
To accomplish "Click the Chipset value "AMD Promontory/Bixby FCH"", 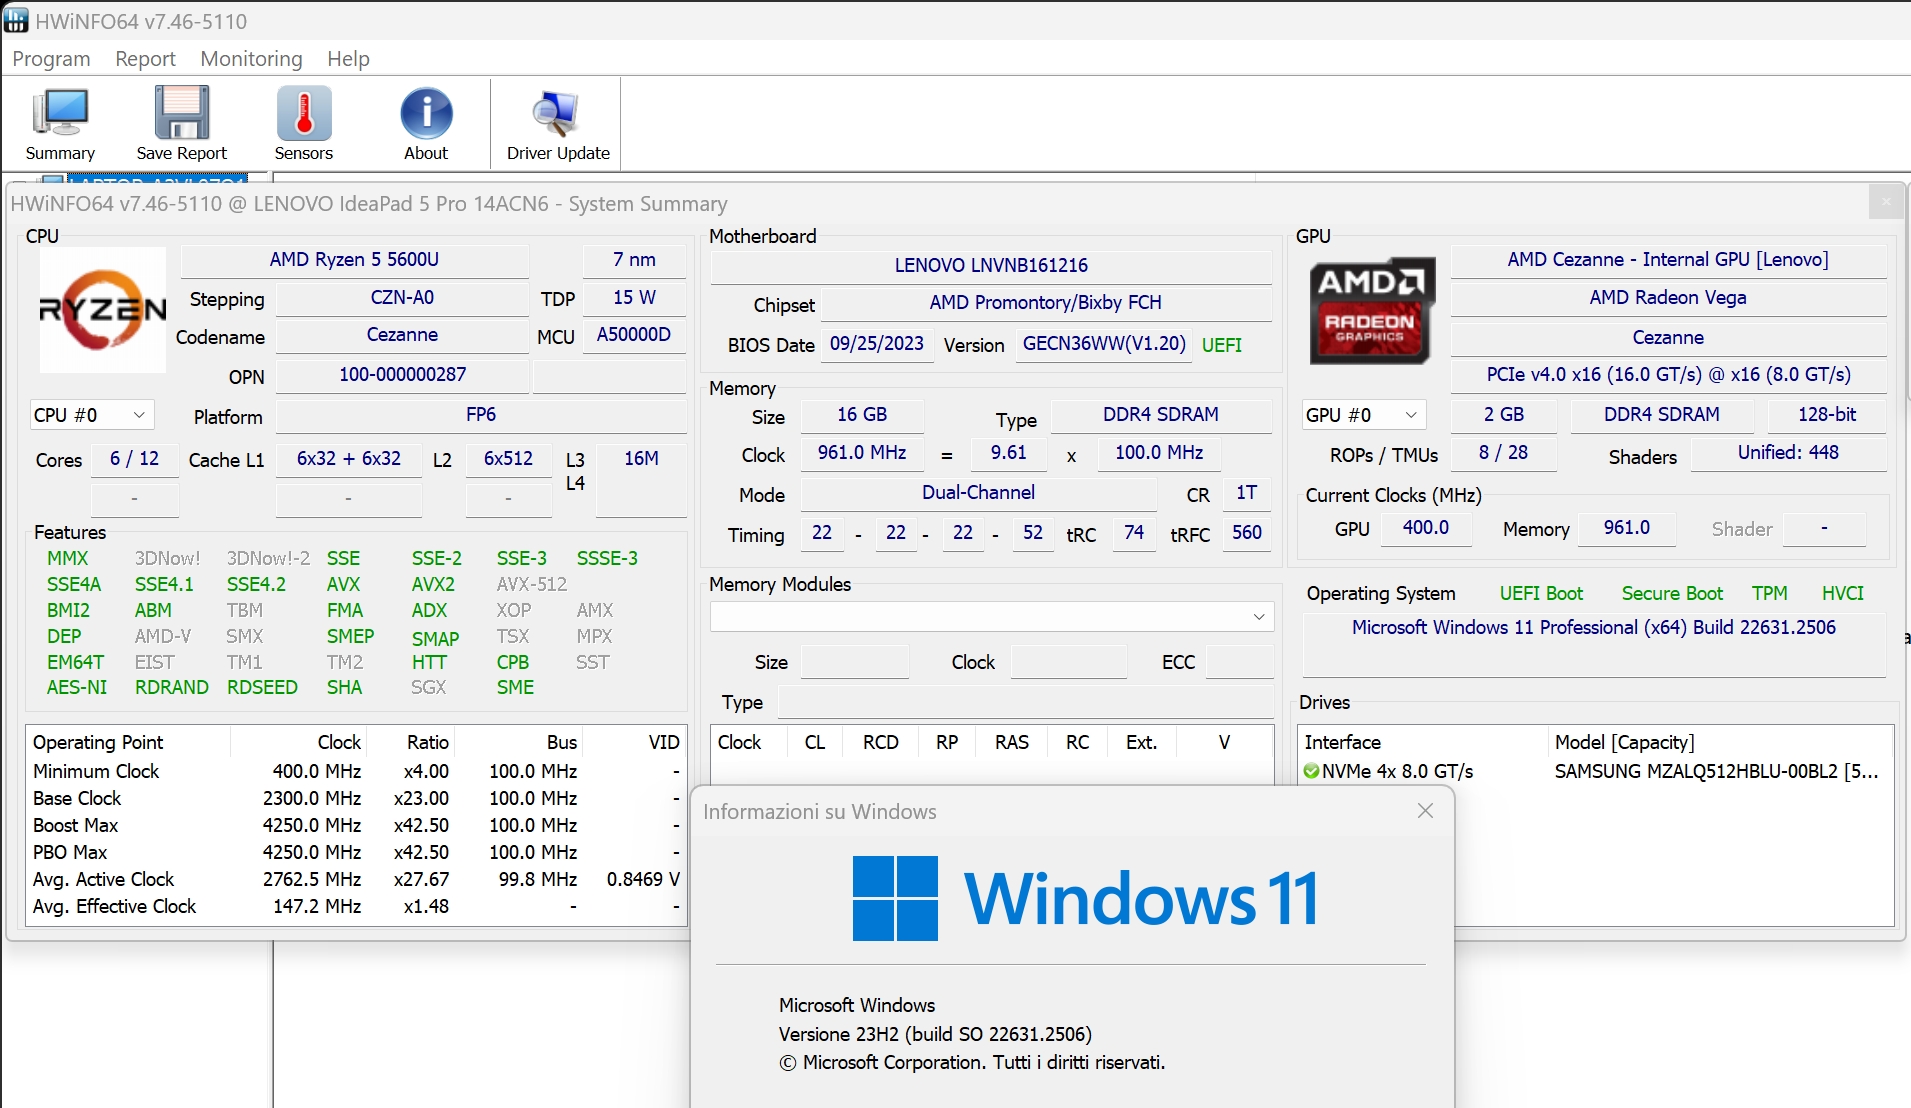I will click(1046, 303).
